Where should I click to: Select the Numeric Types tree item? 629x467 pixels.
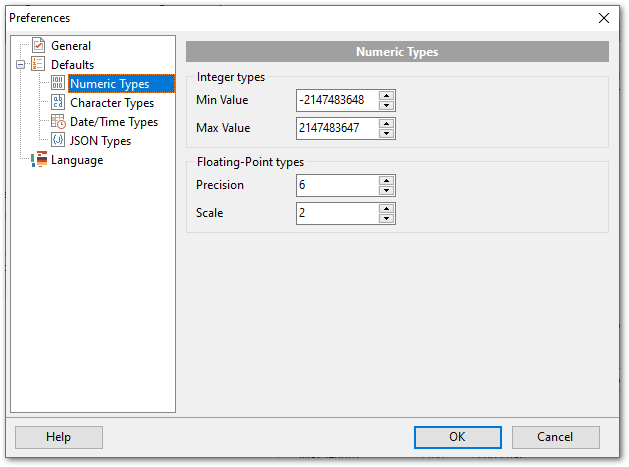point(121,83)
